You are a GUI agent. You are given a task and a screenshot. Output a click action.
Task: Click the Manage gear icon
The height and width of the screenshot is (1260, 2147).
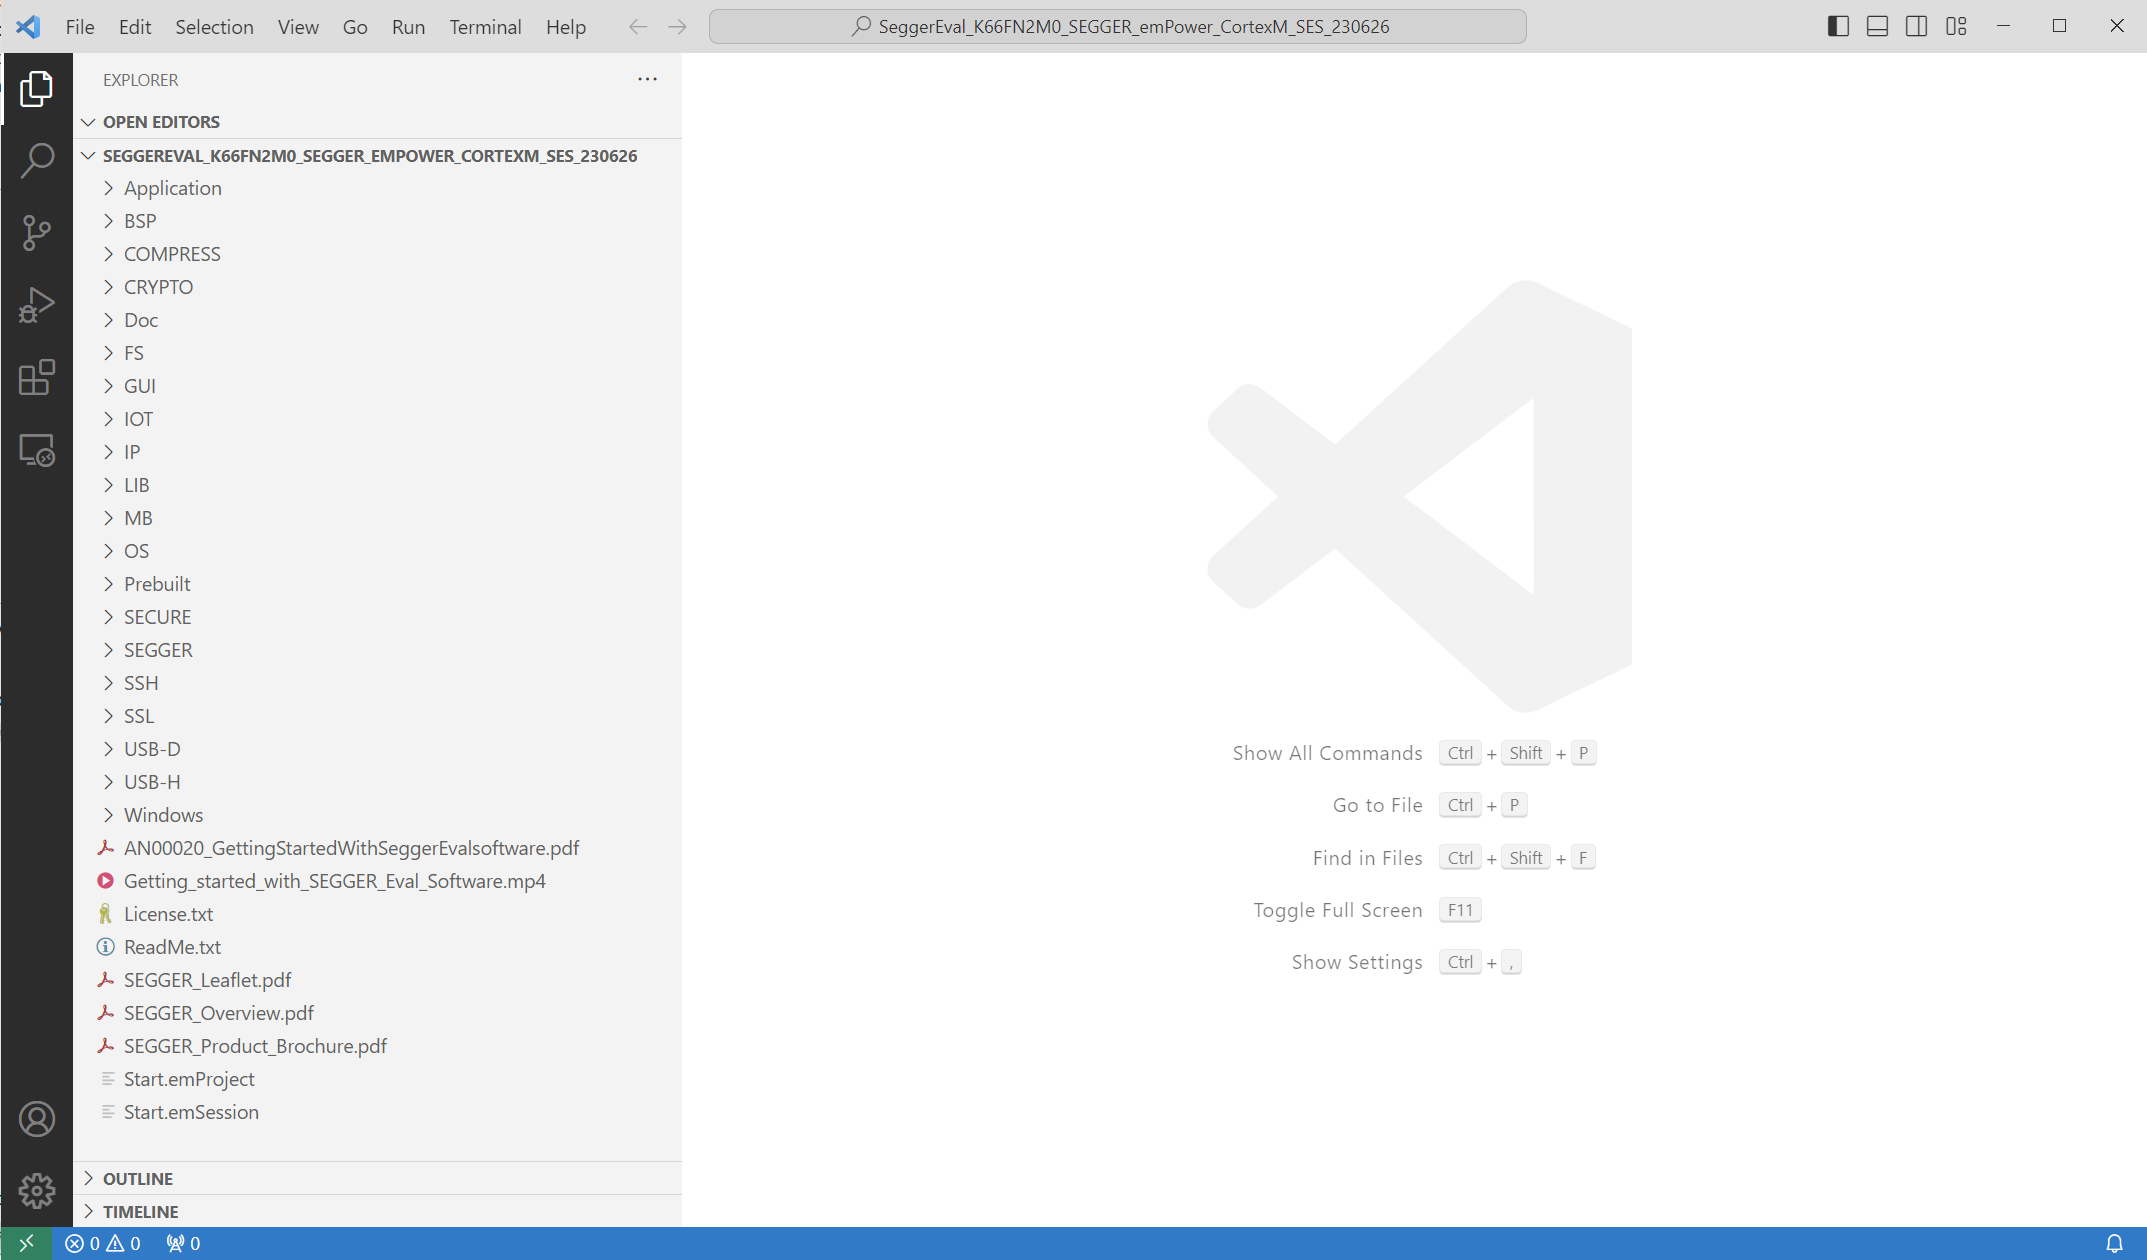(37, 1190)
